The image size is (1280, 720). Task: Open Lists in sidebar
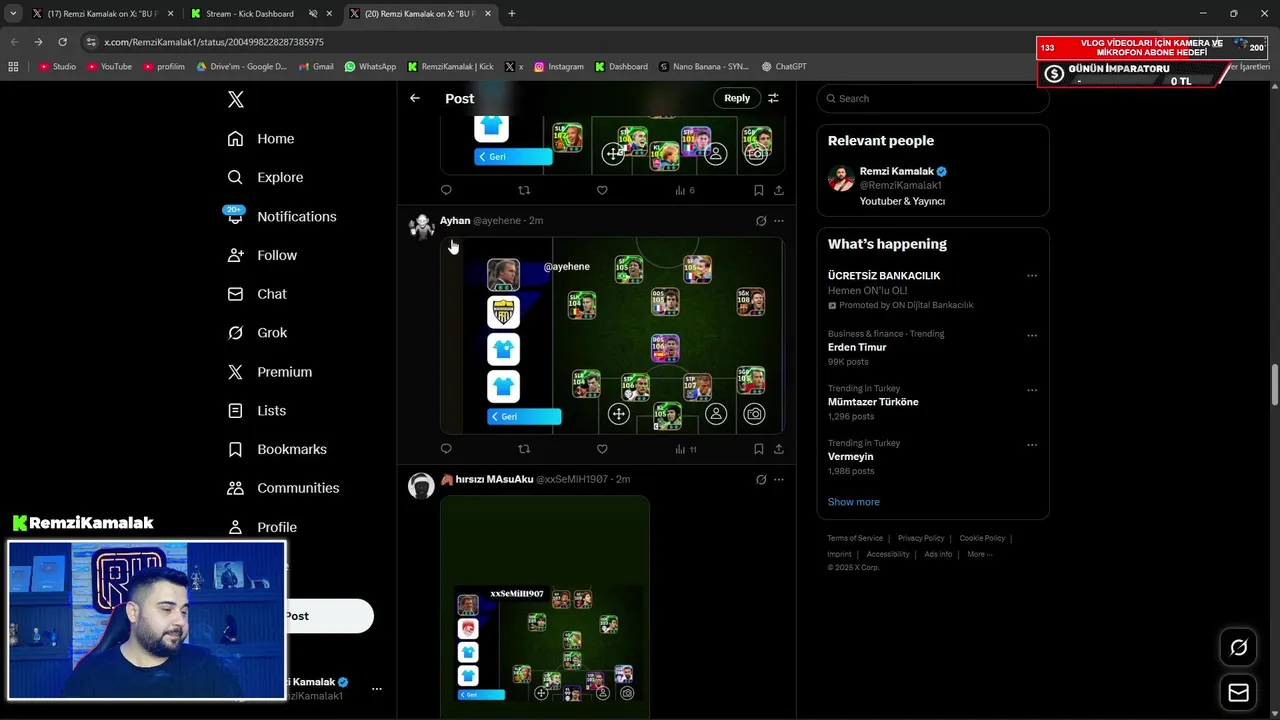[x=257, y=411]
